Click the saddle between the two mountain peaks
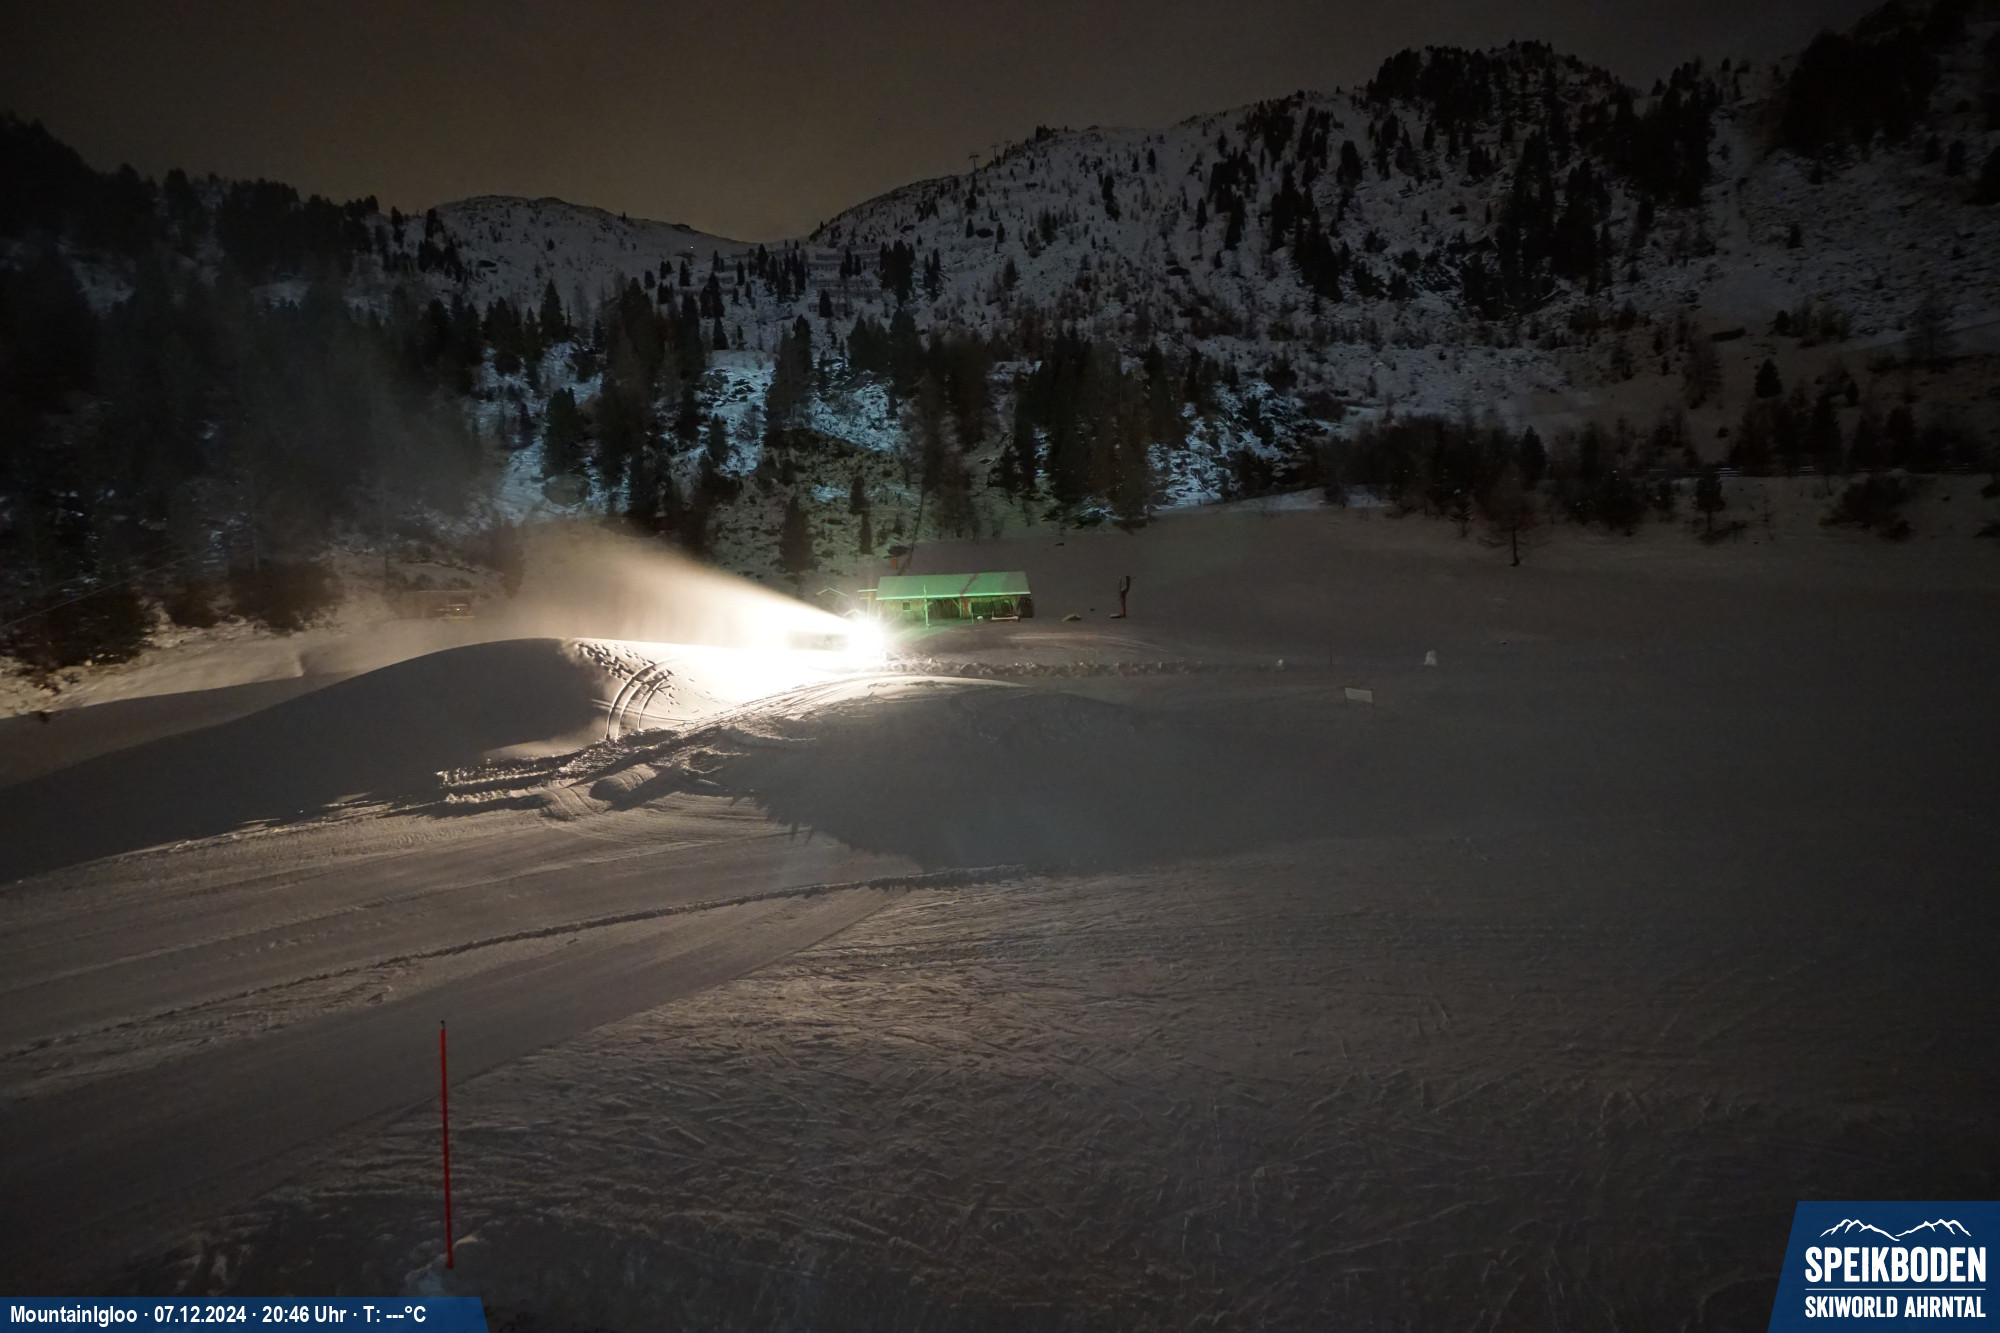This screenshot has height=1333, width=2000. point(775,240)
